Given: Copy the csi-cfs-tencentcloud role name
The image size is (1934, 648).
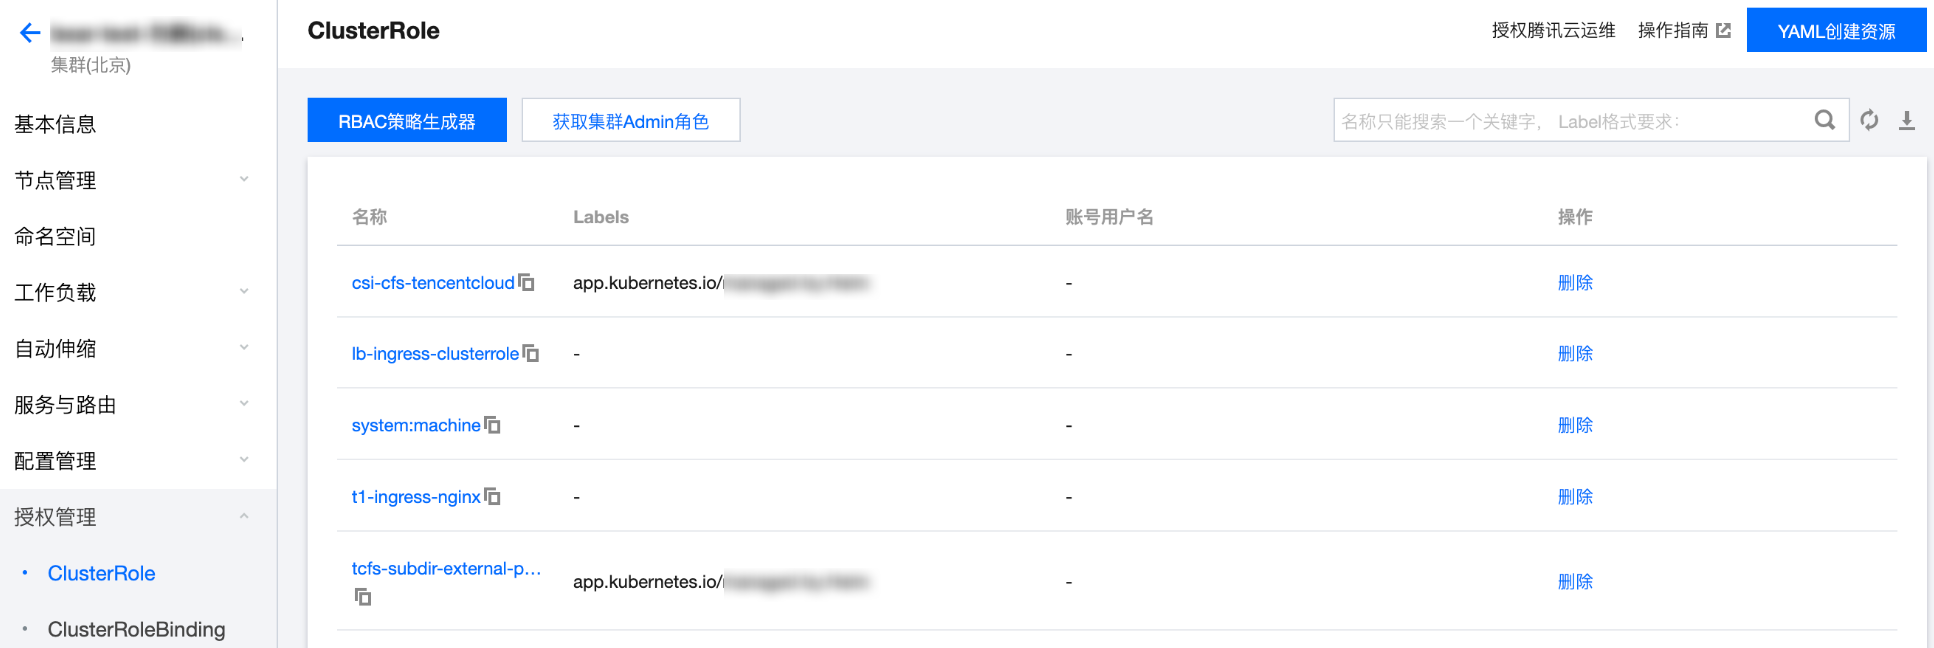Looking at the screenshot, I should pos(527,283).
